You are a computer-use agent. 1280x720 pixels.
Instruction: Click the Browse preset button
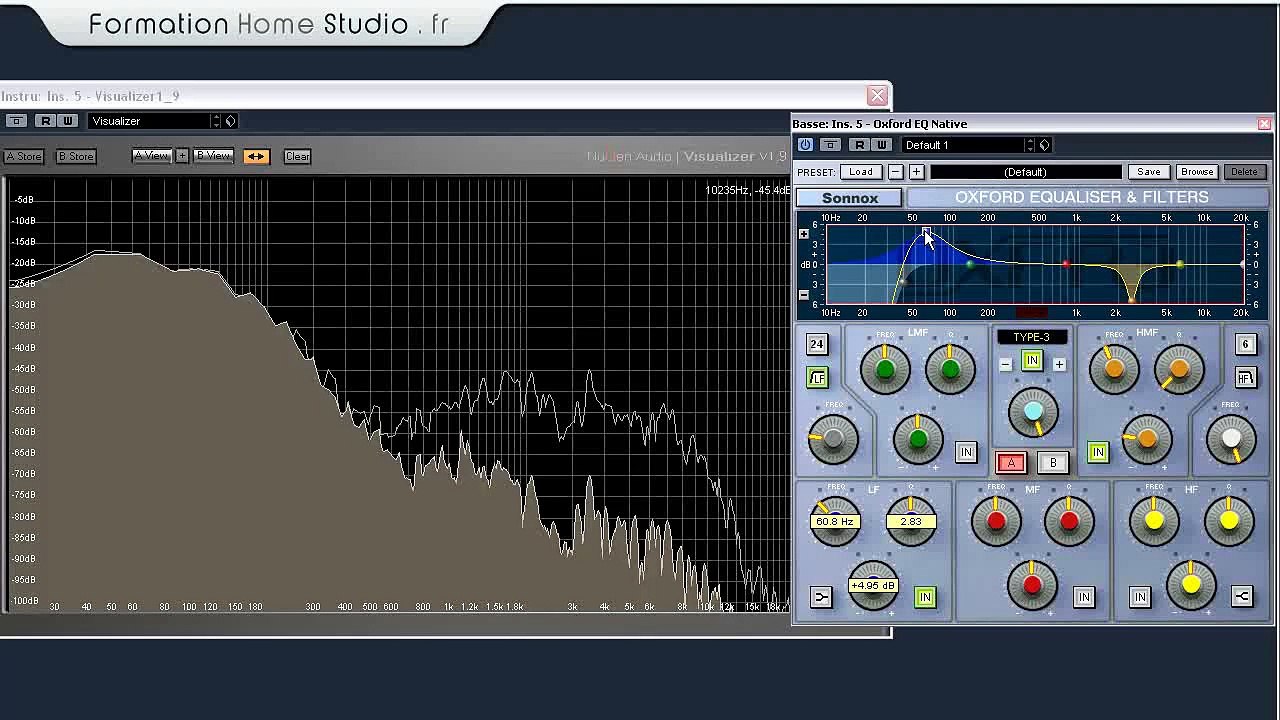(x=1197, y=172)
